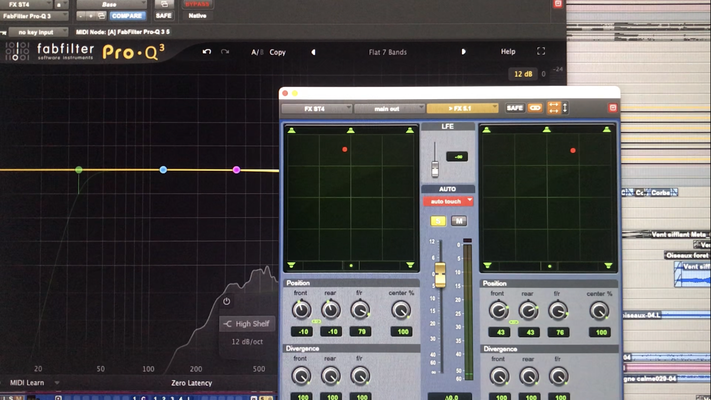Open the 12 dB display range menu
711x400 pixels.
tap(523, 74)
